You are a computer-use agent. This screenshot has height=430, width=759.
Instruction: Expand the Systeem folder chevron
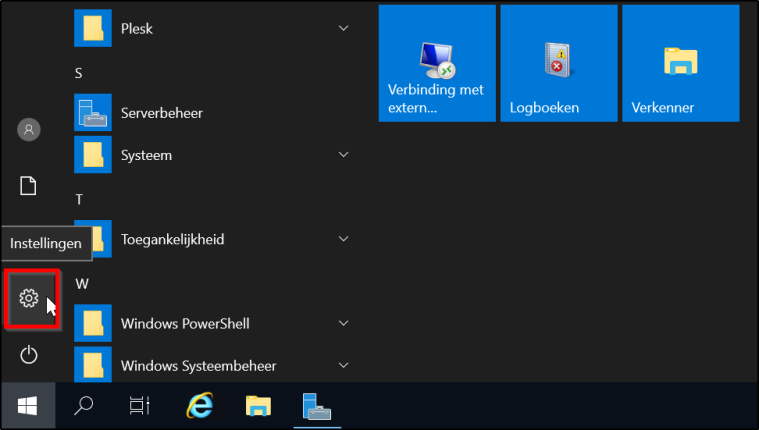pyautogui.click(x=343, y=155)
